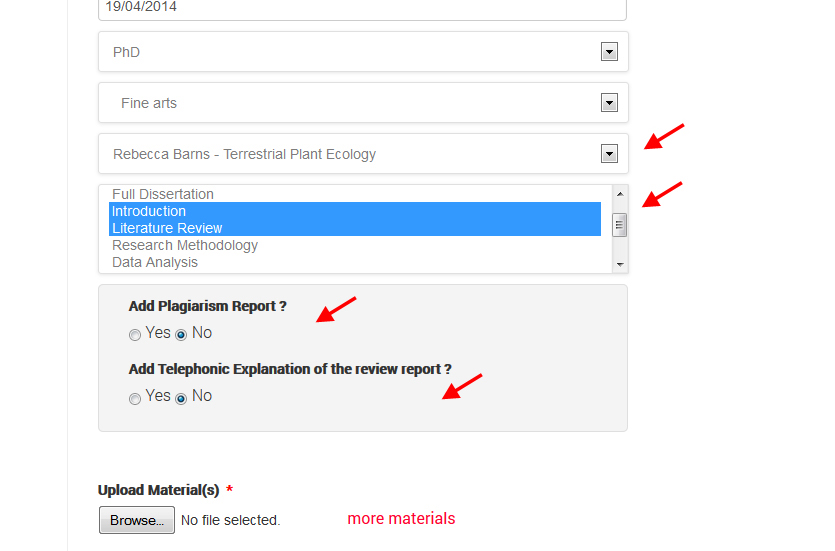The width and height of the screenshot is (835, 551).
Task: Choose Yes for Telephonic Explanation
Action: [x=135, y=398]
